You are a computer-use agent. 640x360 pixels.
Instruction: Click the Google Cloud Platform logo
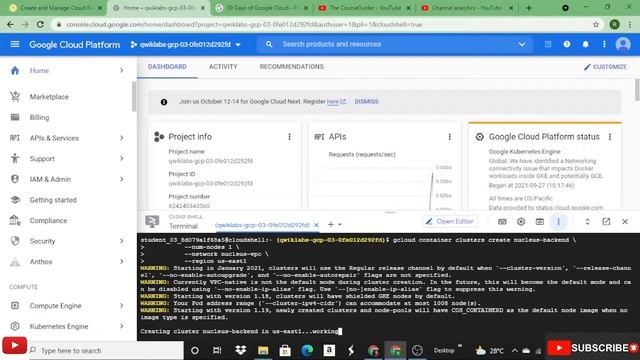(74, 44)
